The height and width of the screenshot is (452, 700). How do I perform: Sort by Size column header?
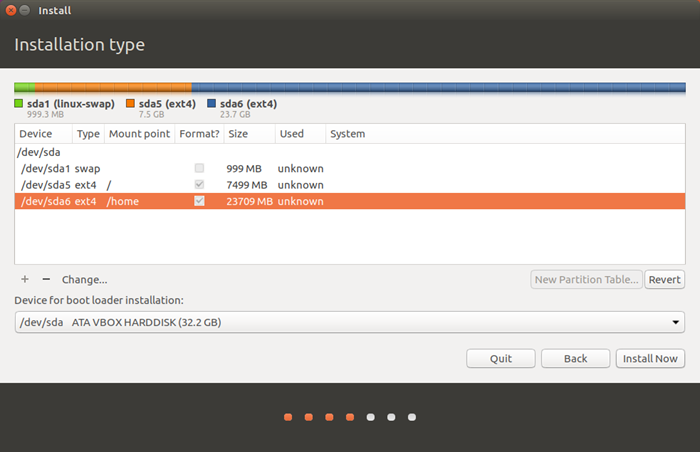pos(250,134)
